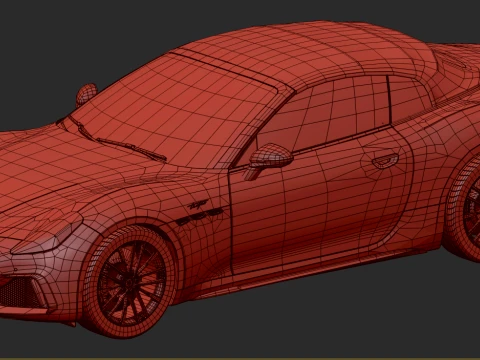This screenshot has width=480, height=360.
Task: Click the far-side mirror beyond the windshield
Action: click(x=86, y=94)
